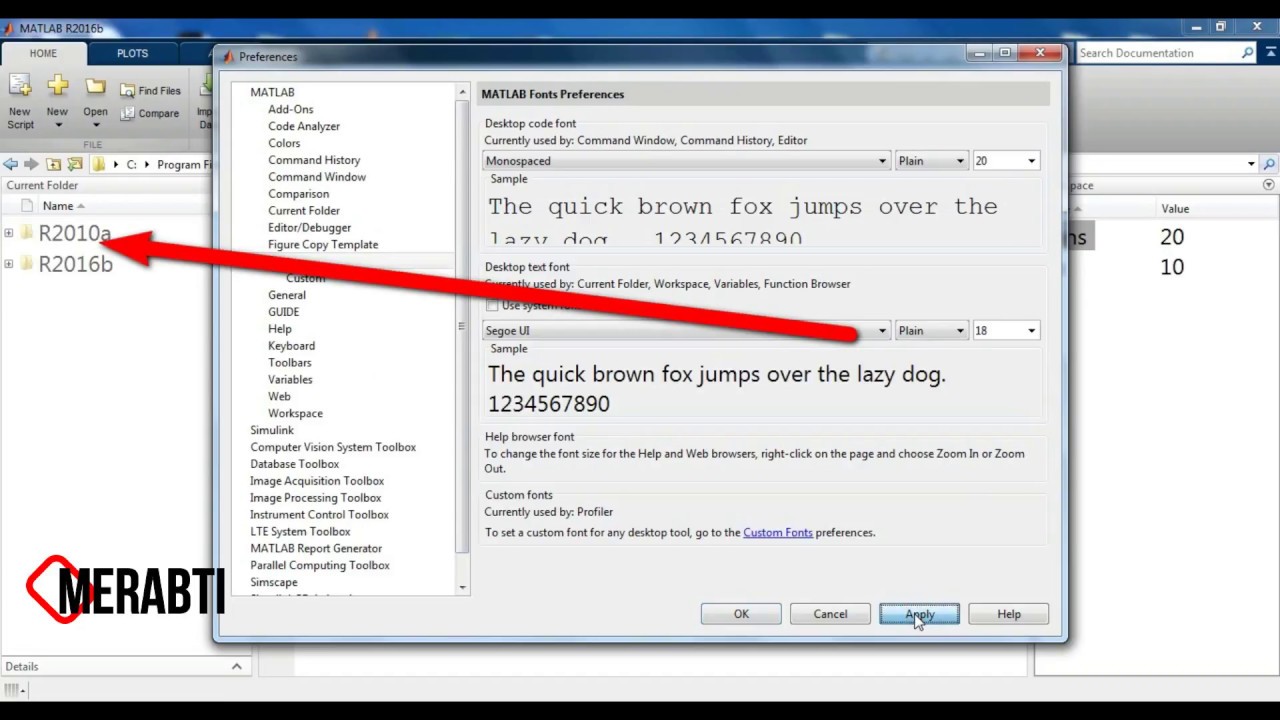Open the Custom Fonts link

click(778, 533)
